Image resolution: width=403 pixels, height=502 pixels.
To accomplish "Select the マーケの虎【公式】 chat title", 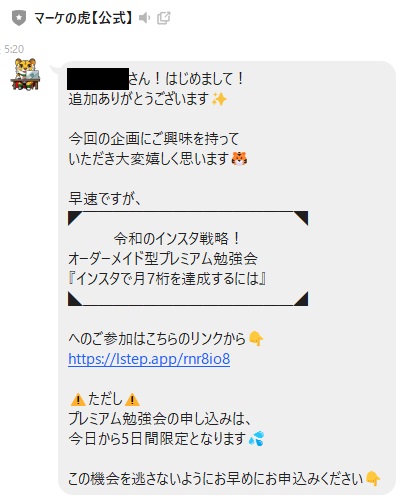I will [x=83, y=18].
